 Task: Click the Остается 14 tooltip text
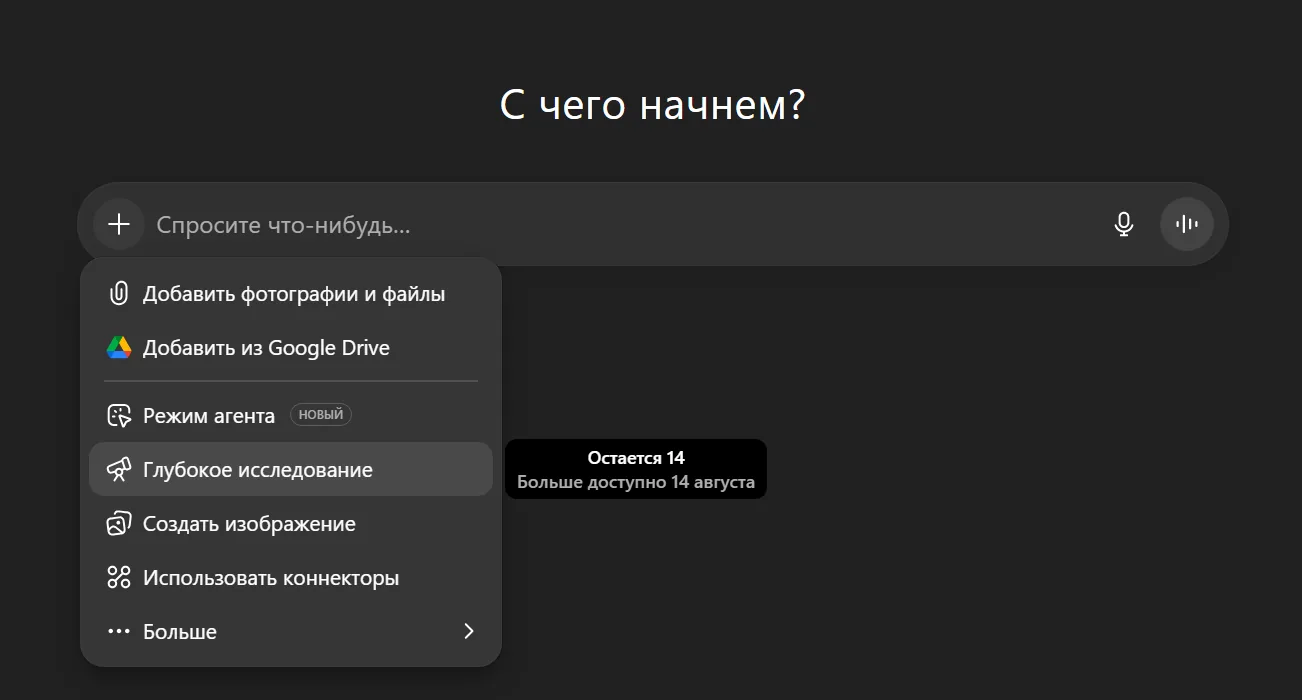pos(636,458)
